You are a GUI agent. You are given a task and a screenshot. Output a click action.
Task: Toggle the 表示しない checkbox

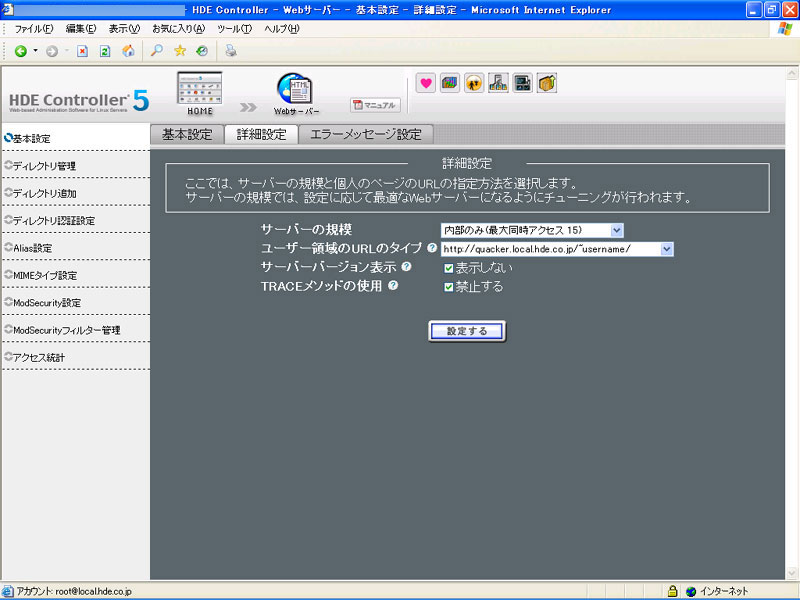click(448, 268)
